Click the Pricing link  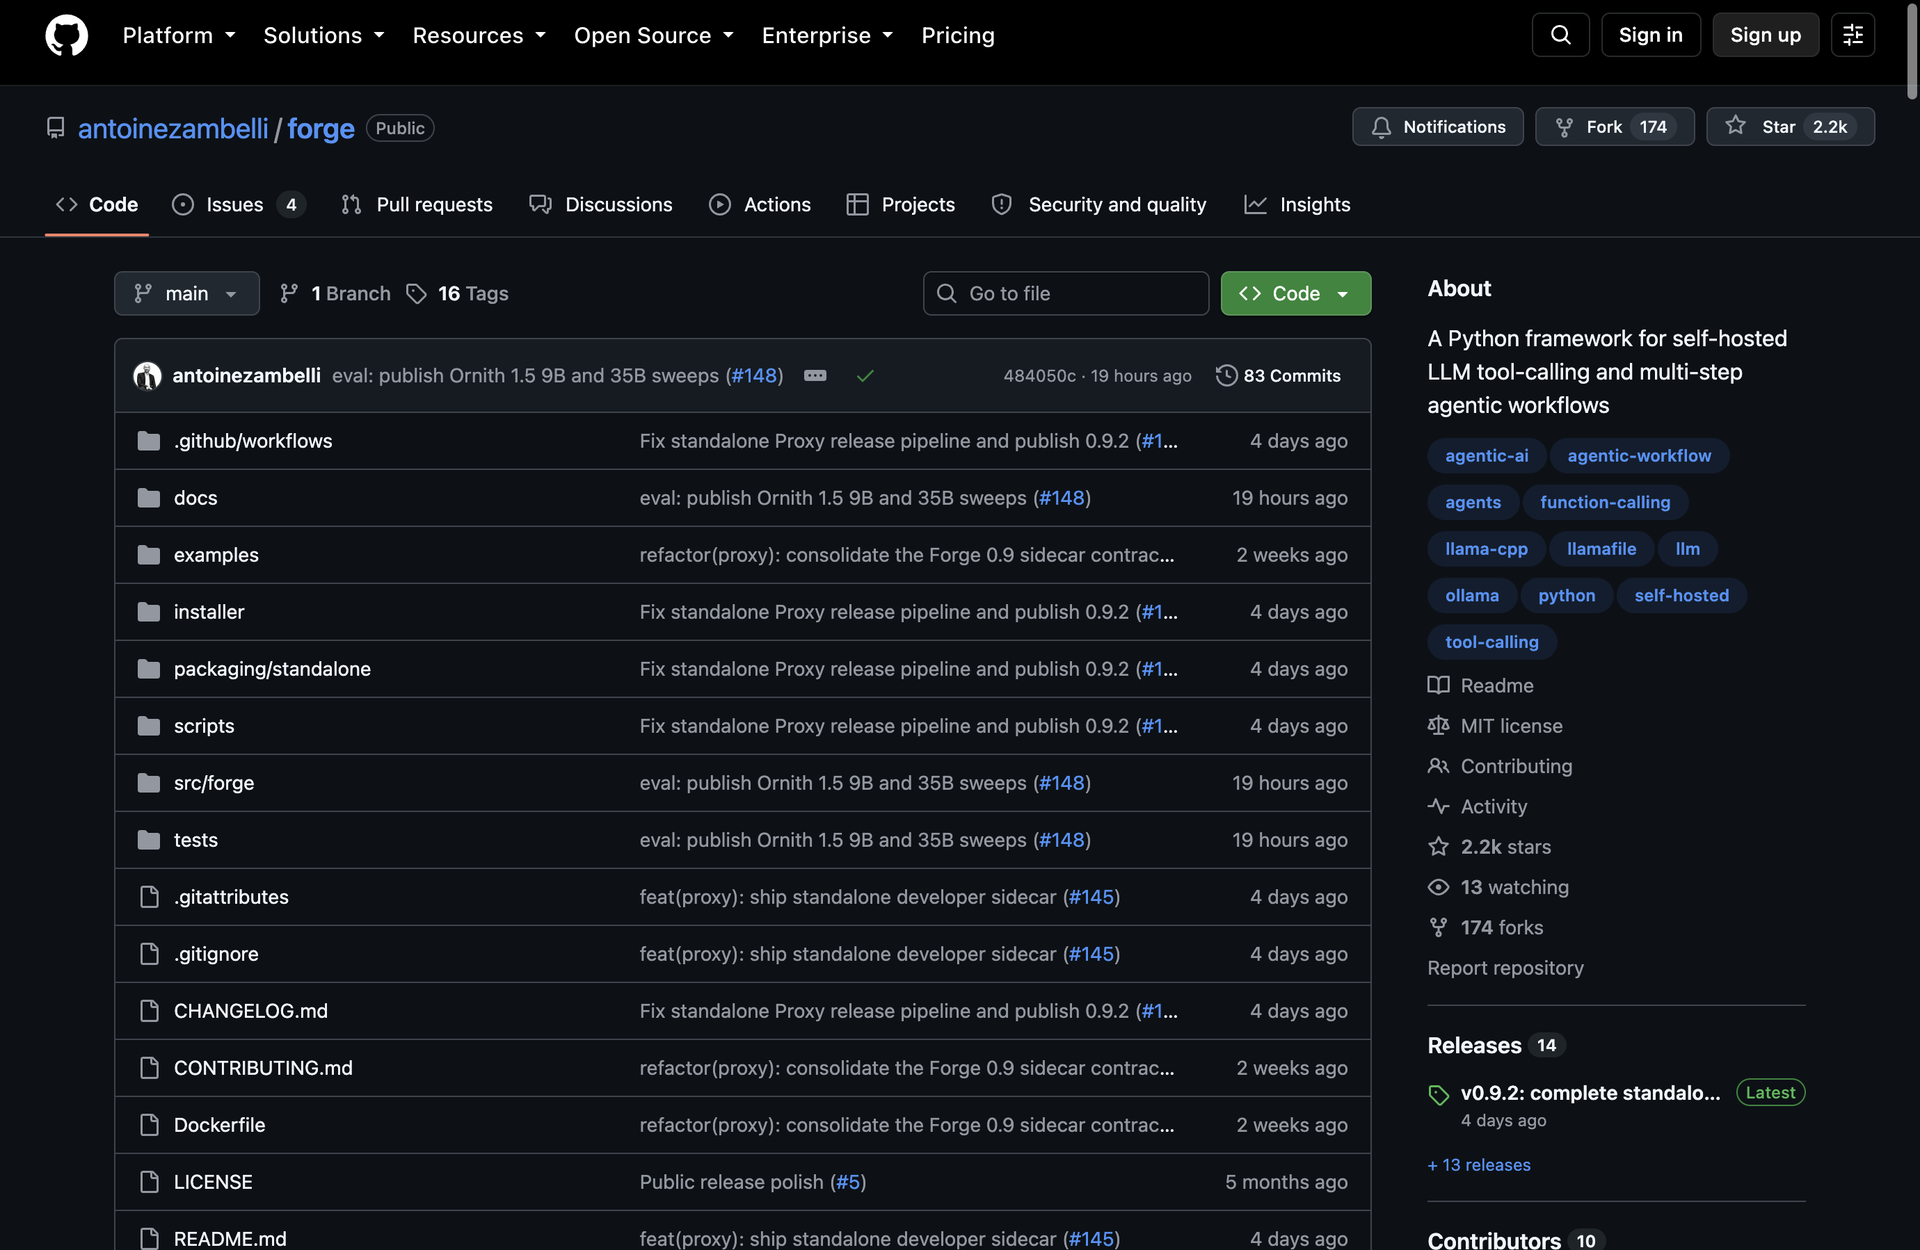[958, 36]
